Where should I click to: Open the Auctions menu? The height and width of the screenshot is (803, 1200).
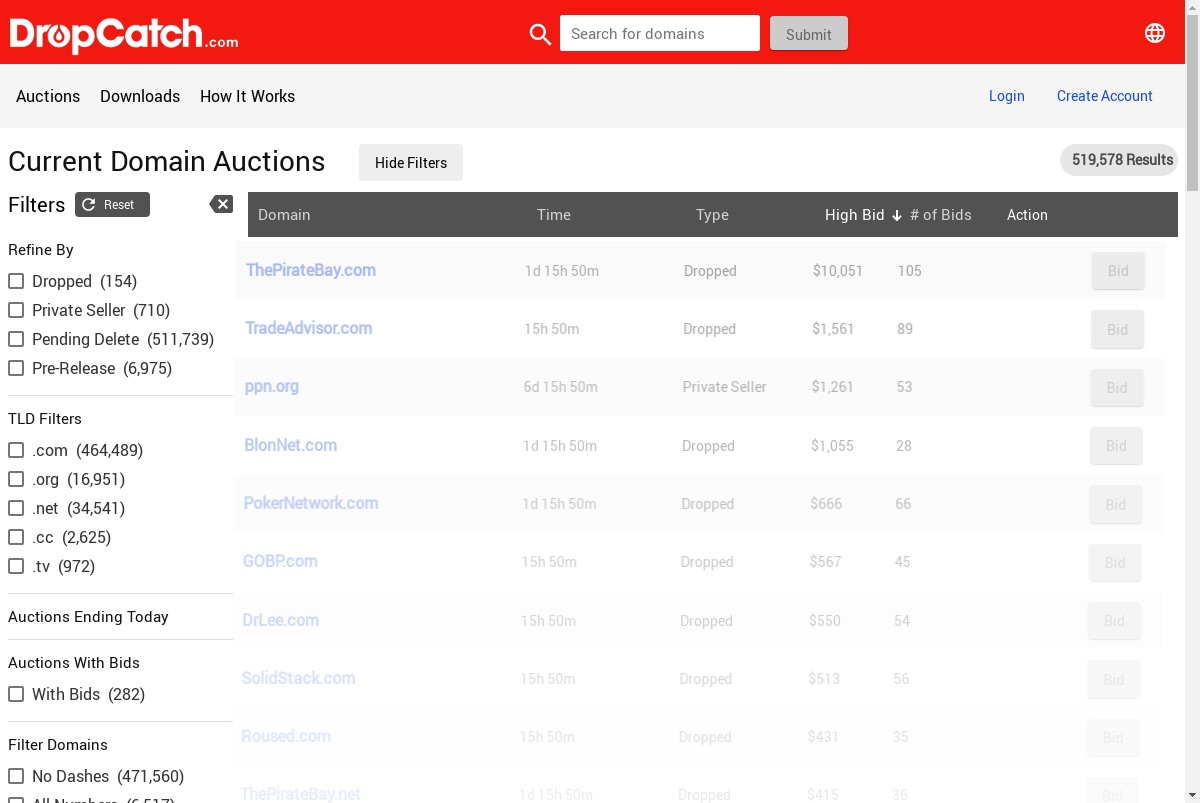tap(48, 96)
